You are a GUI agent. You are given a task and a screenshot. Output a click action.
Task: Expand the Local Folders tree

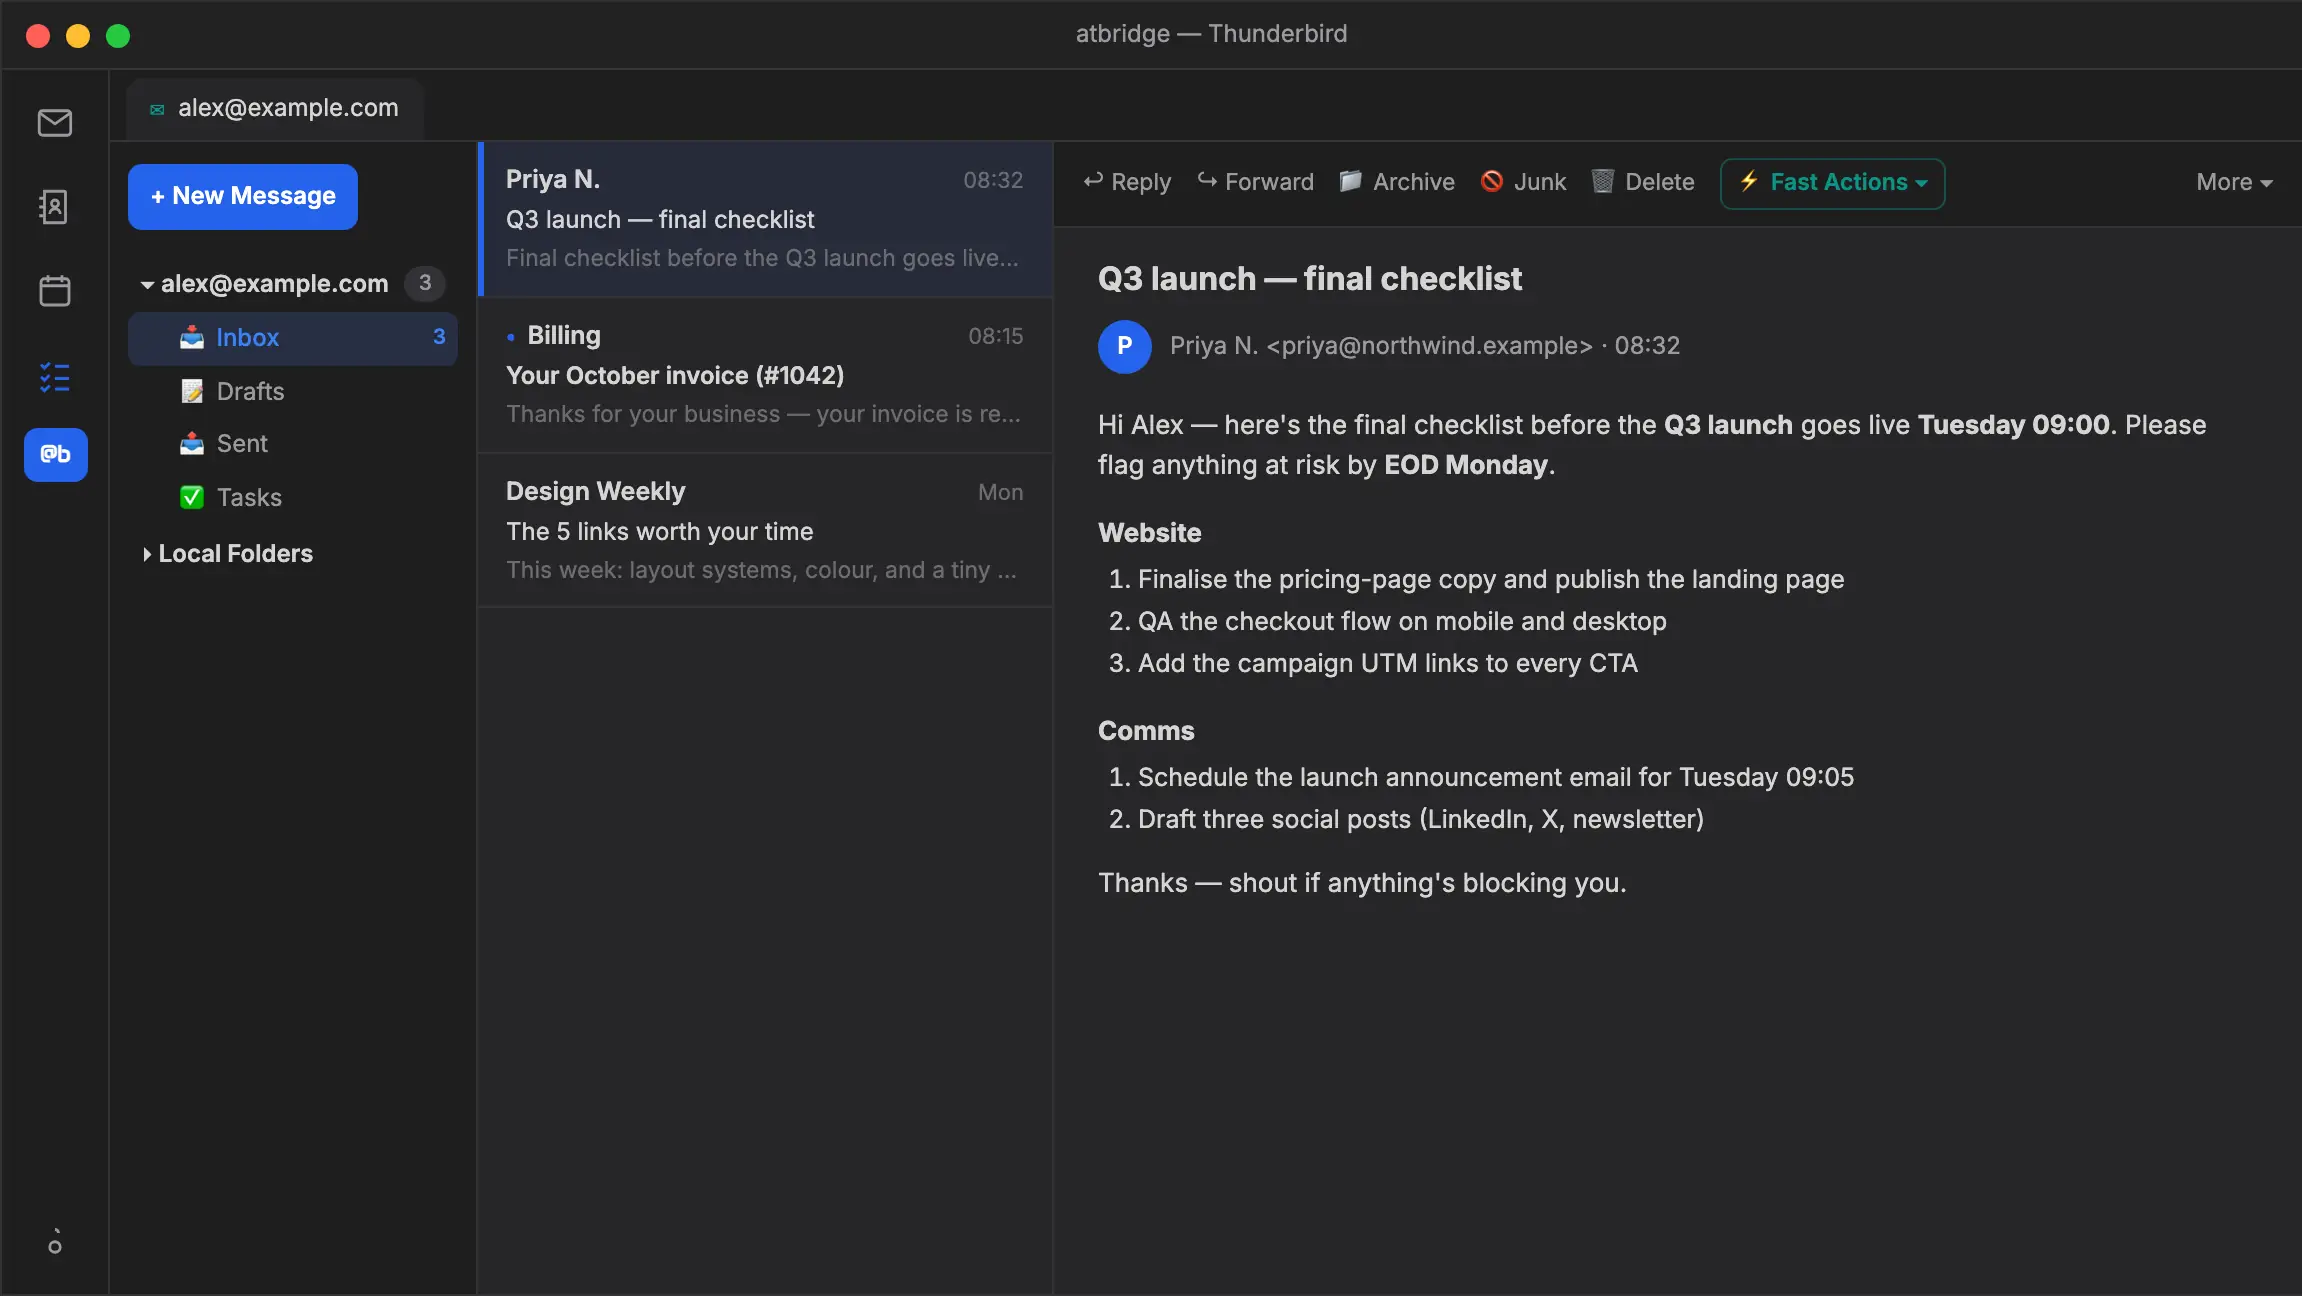pyautogui.click(x=147, y=554)
